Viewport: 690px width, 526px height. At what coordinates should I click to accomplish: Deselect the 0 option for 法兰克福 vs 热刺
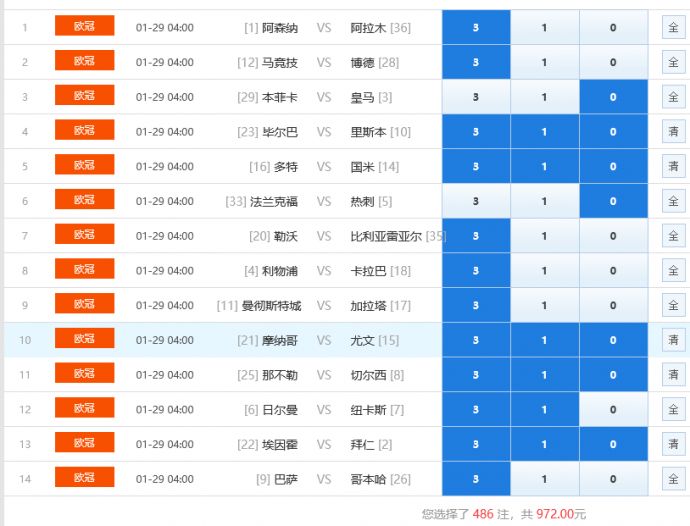pos(613,201)
